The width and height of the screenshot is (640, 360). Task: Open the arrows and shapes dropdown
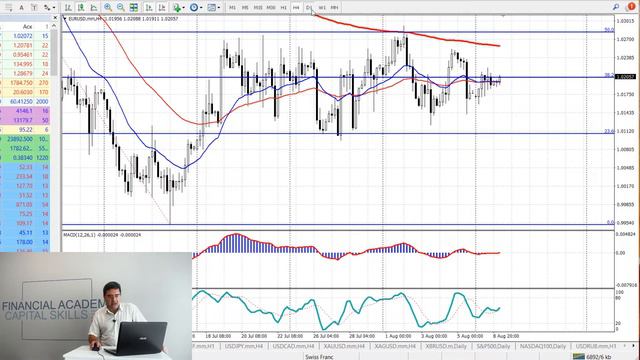pos(49,7)
